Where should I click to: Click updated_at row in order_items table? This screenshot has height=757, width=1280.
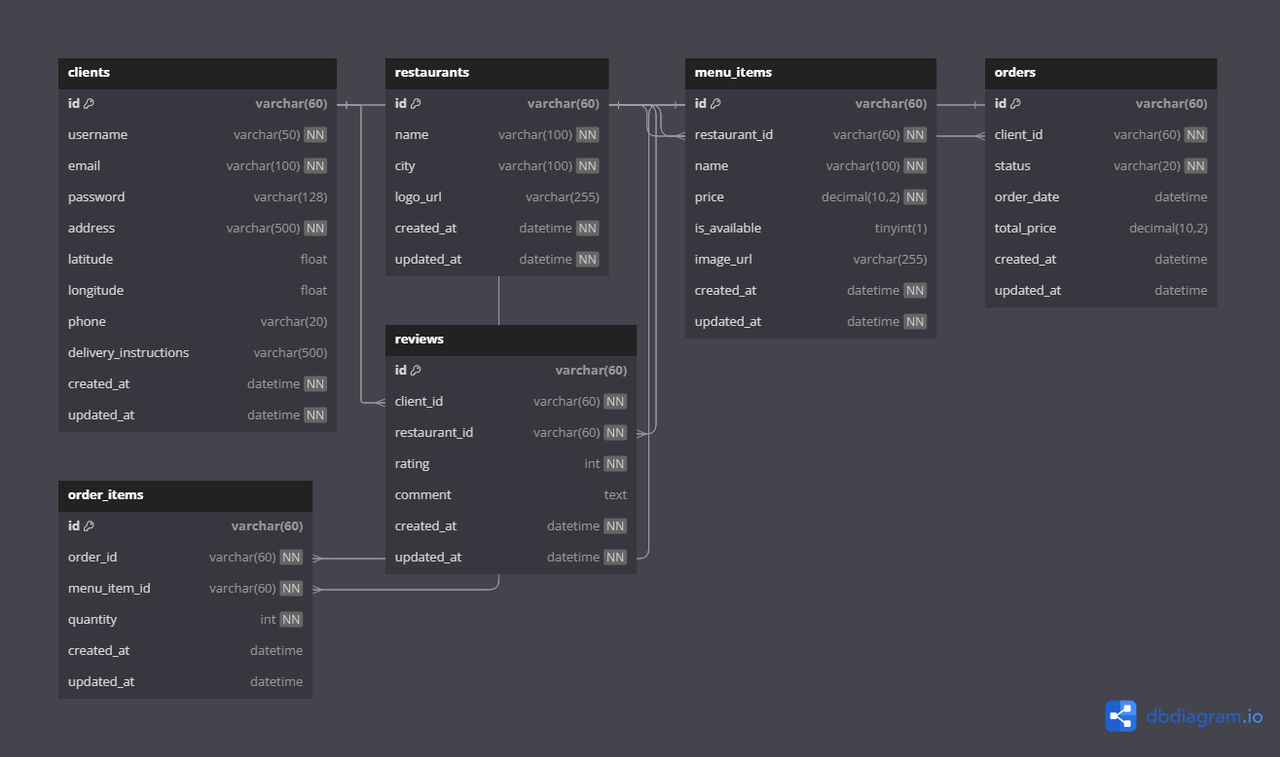pos(185,681)
